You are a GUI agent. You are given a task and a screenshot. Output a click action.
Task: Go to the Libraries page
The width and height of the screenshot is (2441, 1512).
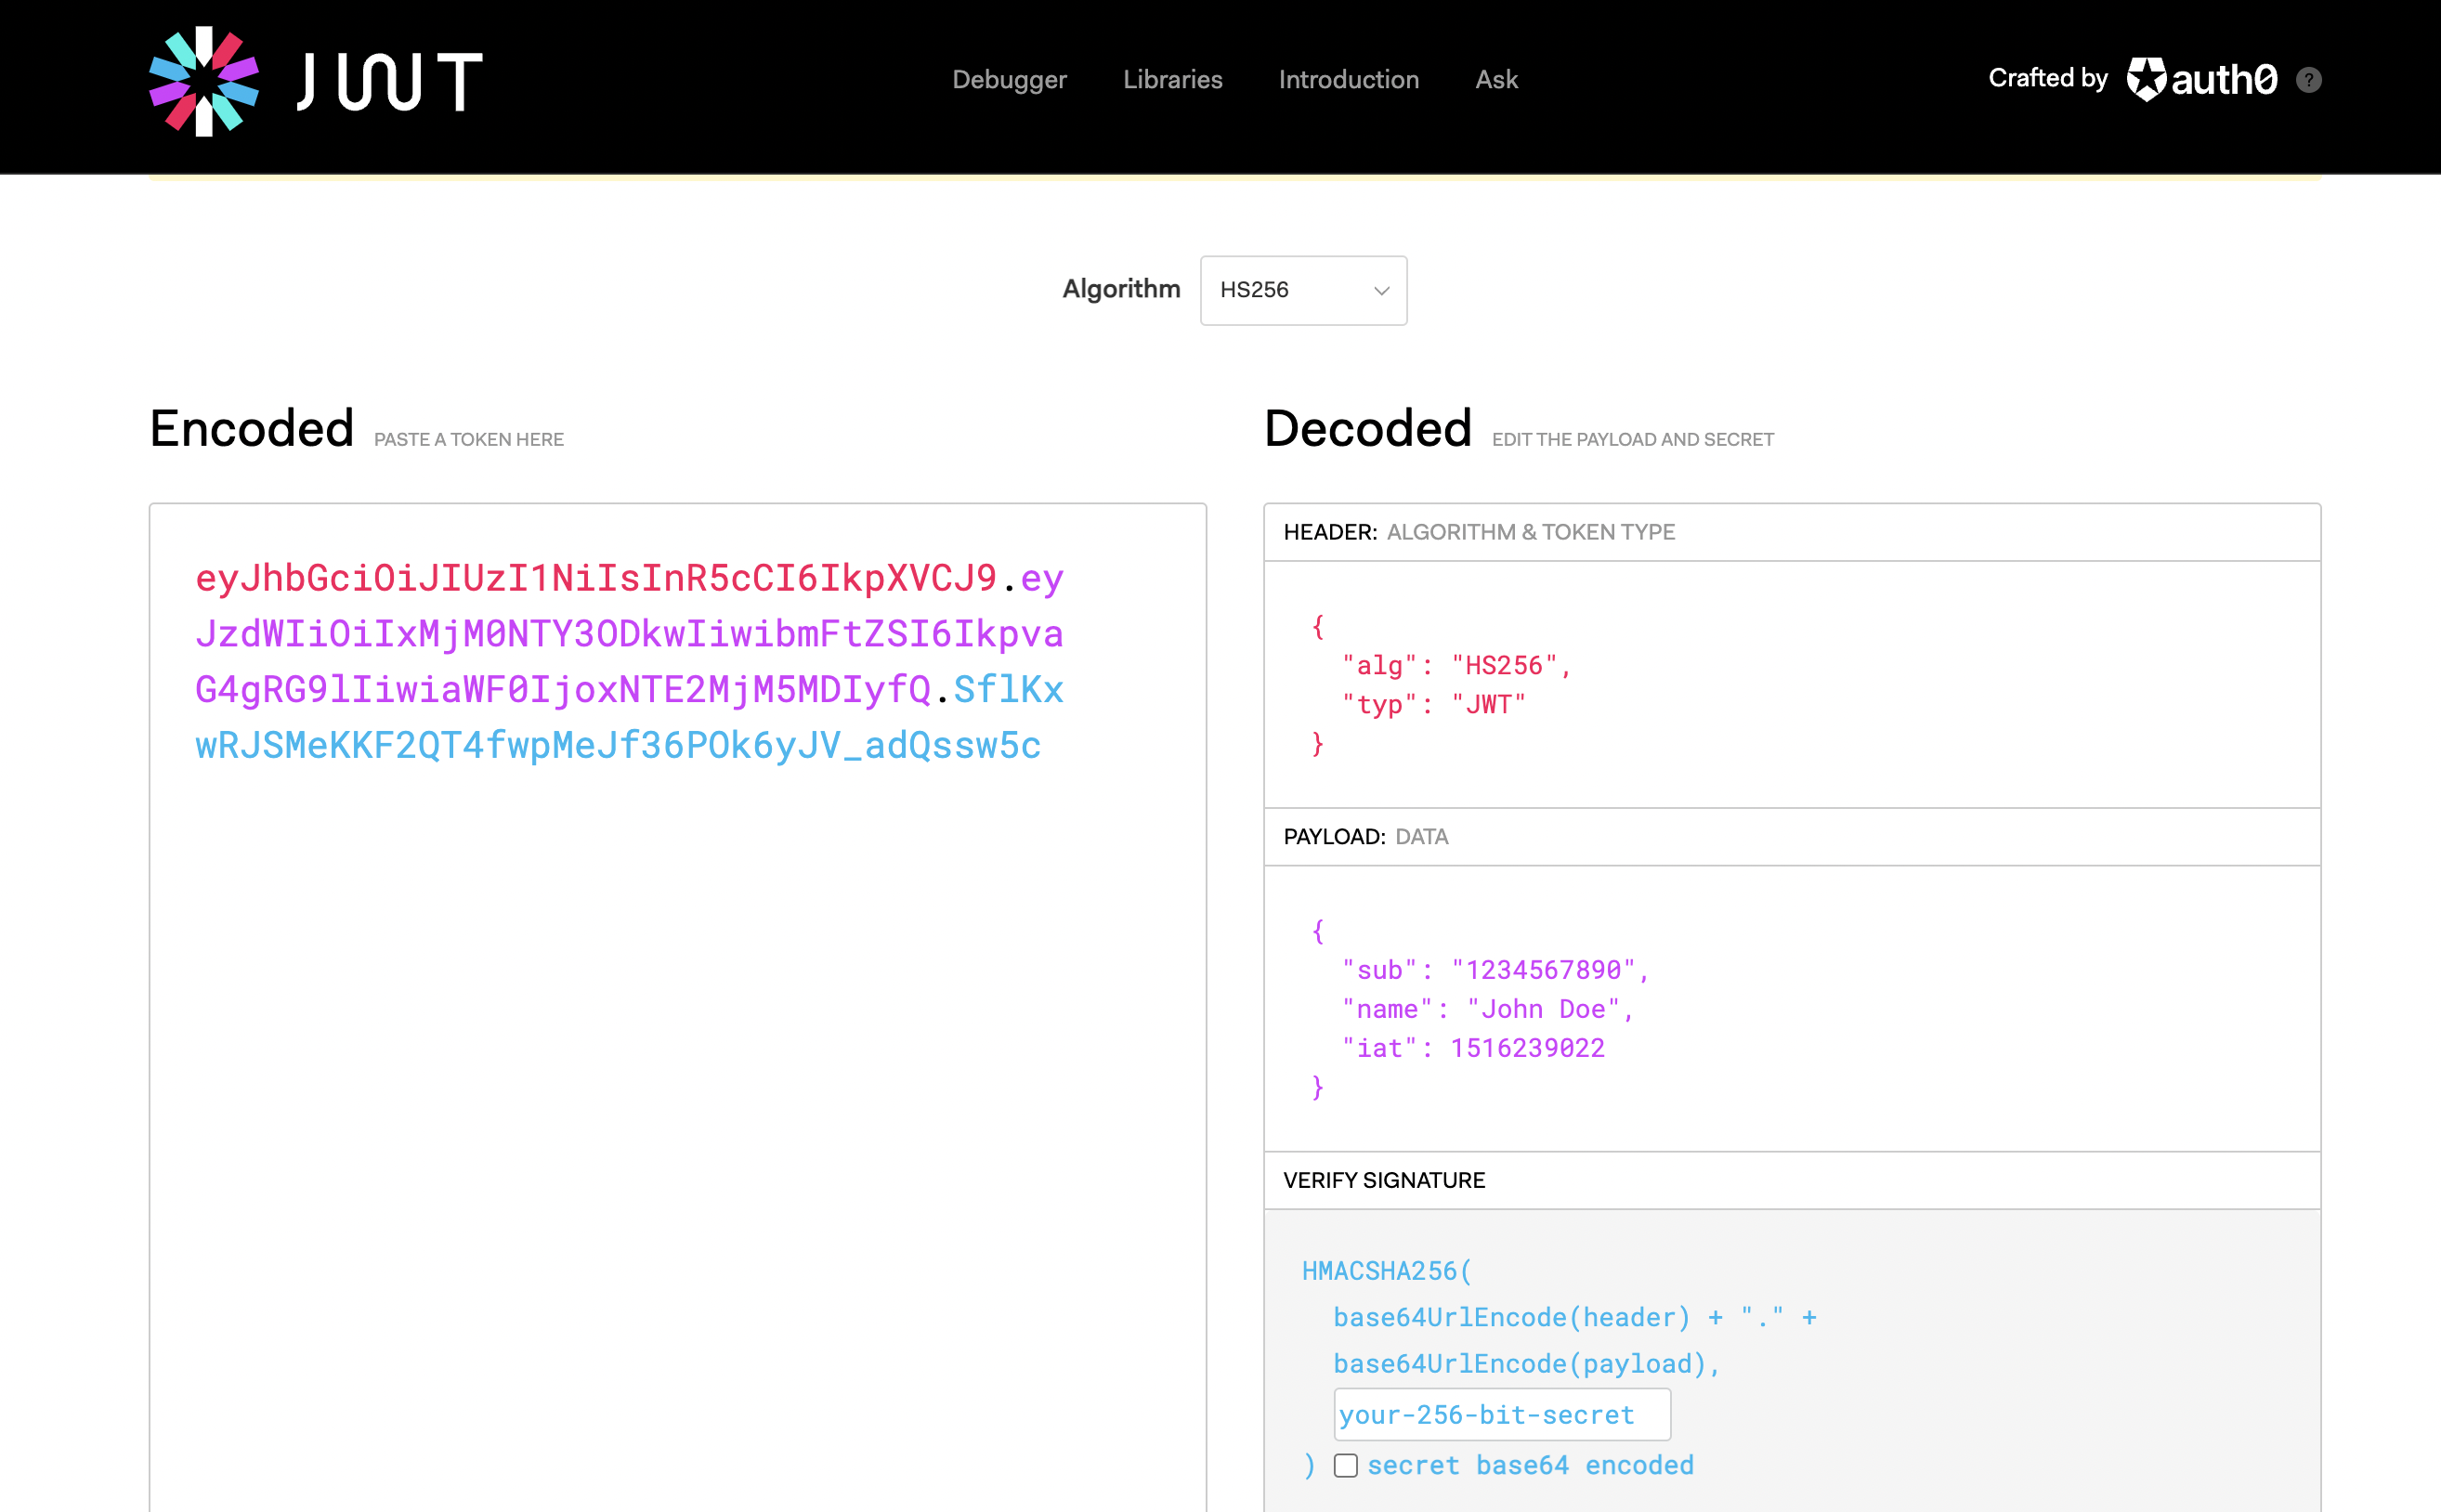pyautogui.click(x=1172, y=80)
